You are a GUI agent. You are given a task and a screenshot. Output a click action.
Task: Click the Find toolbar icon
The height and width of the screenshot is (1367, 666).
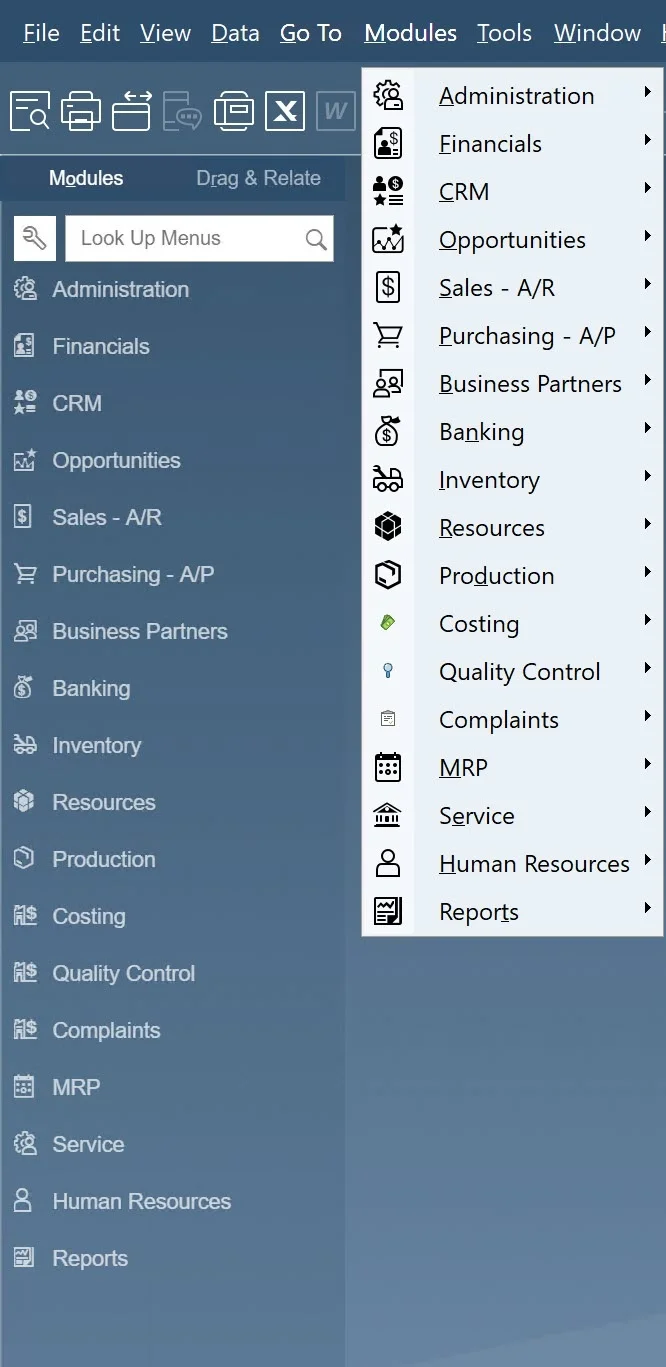pyautogui.click(x=30, y=110)
